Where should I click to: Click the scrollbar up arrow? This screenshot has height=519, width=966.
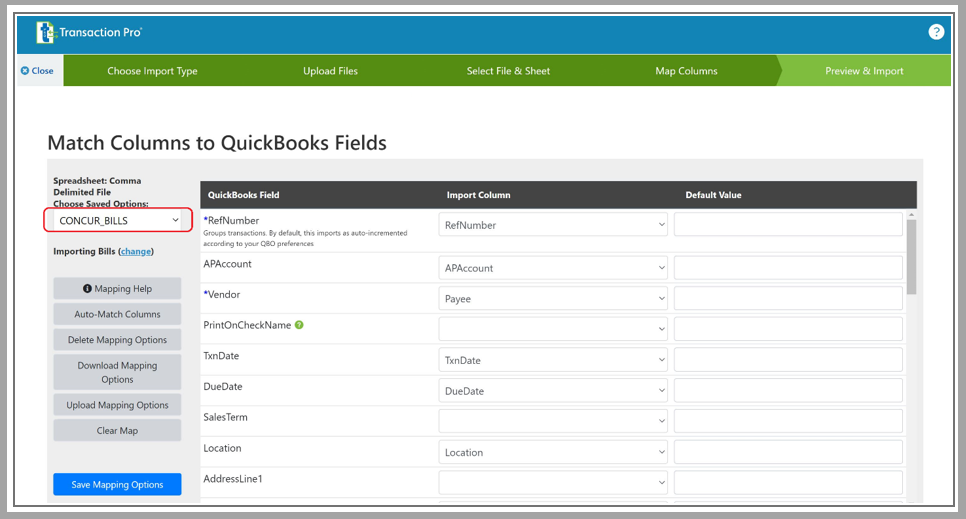click(x=911, y=215)
